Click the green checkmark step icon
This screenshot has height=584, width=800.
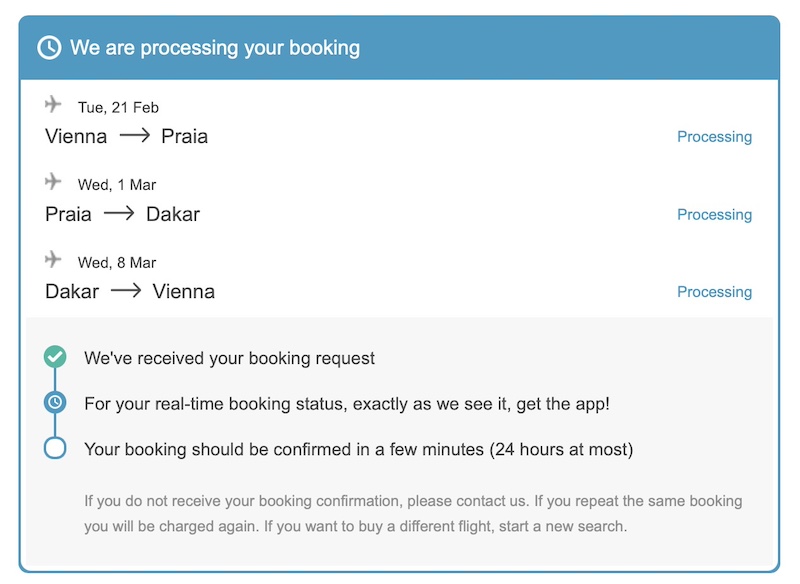click(x=55, y=356)
